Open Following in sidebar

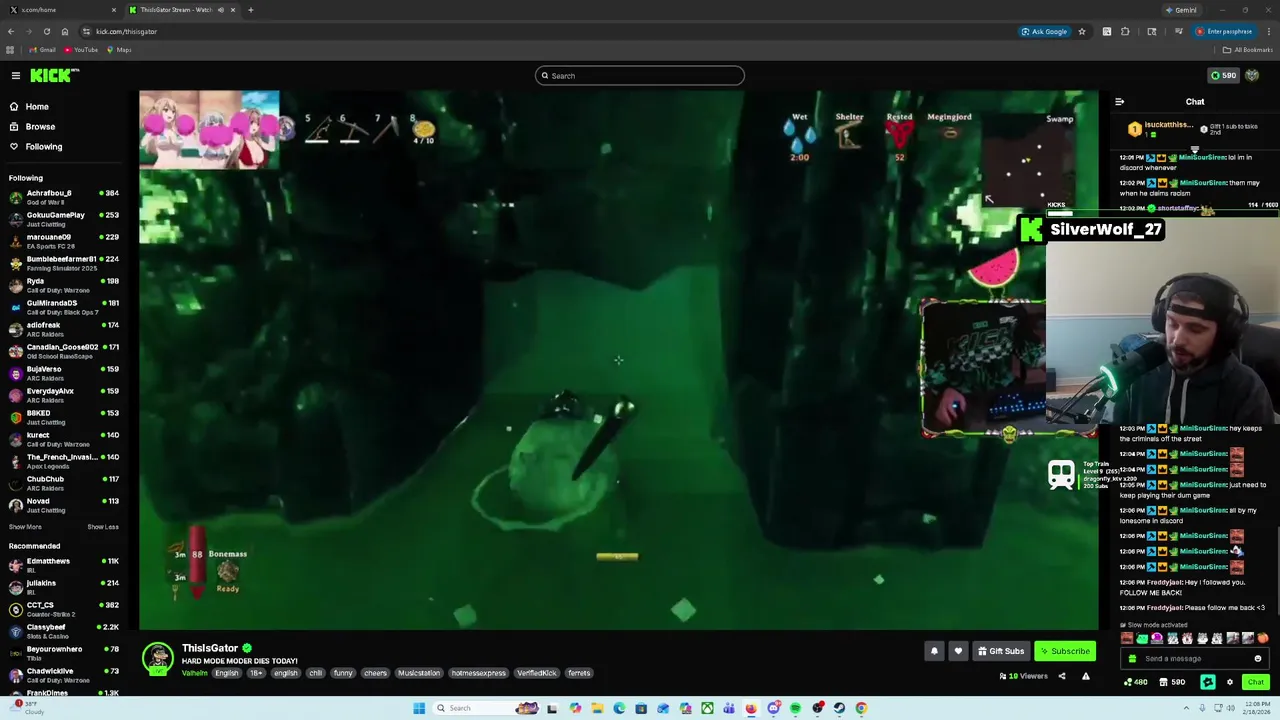pyautogui.click(x=36, y=147)
